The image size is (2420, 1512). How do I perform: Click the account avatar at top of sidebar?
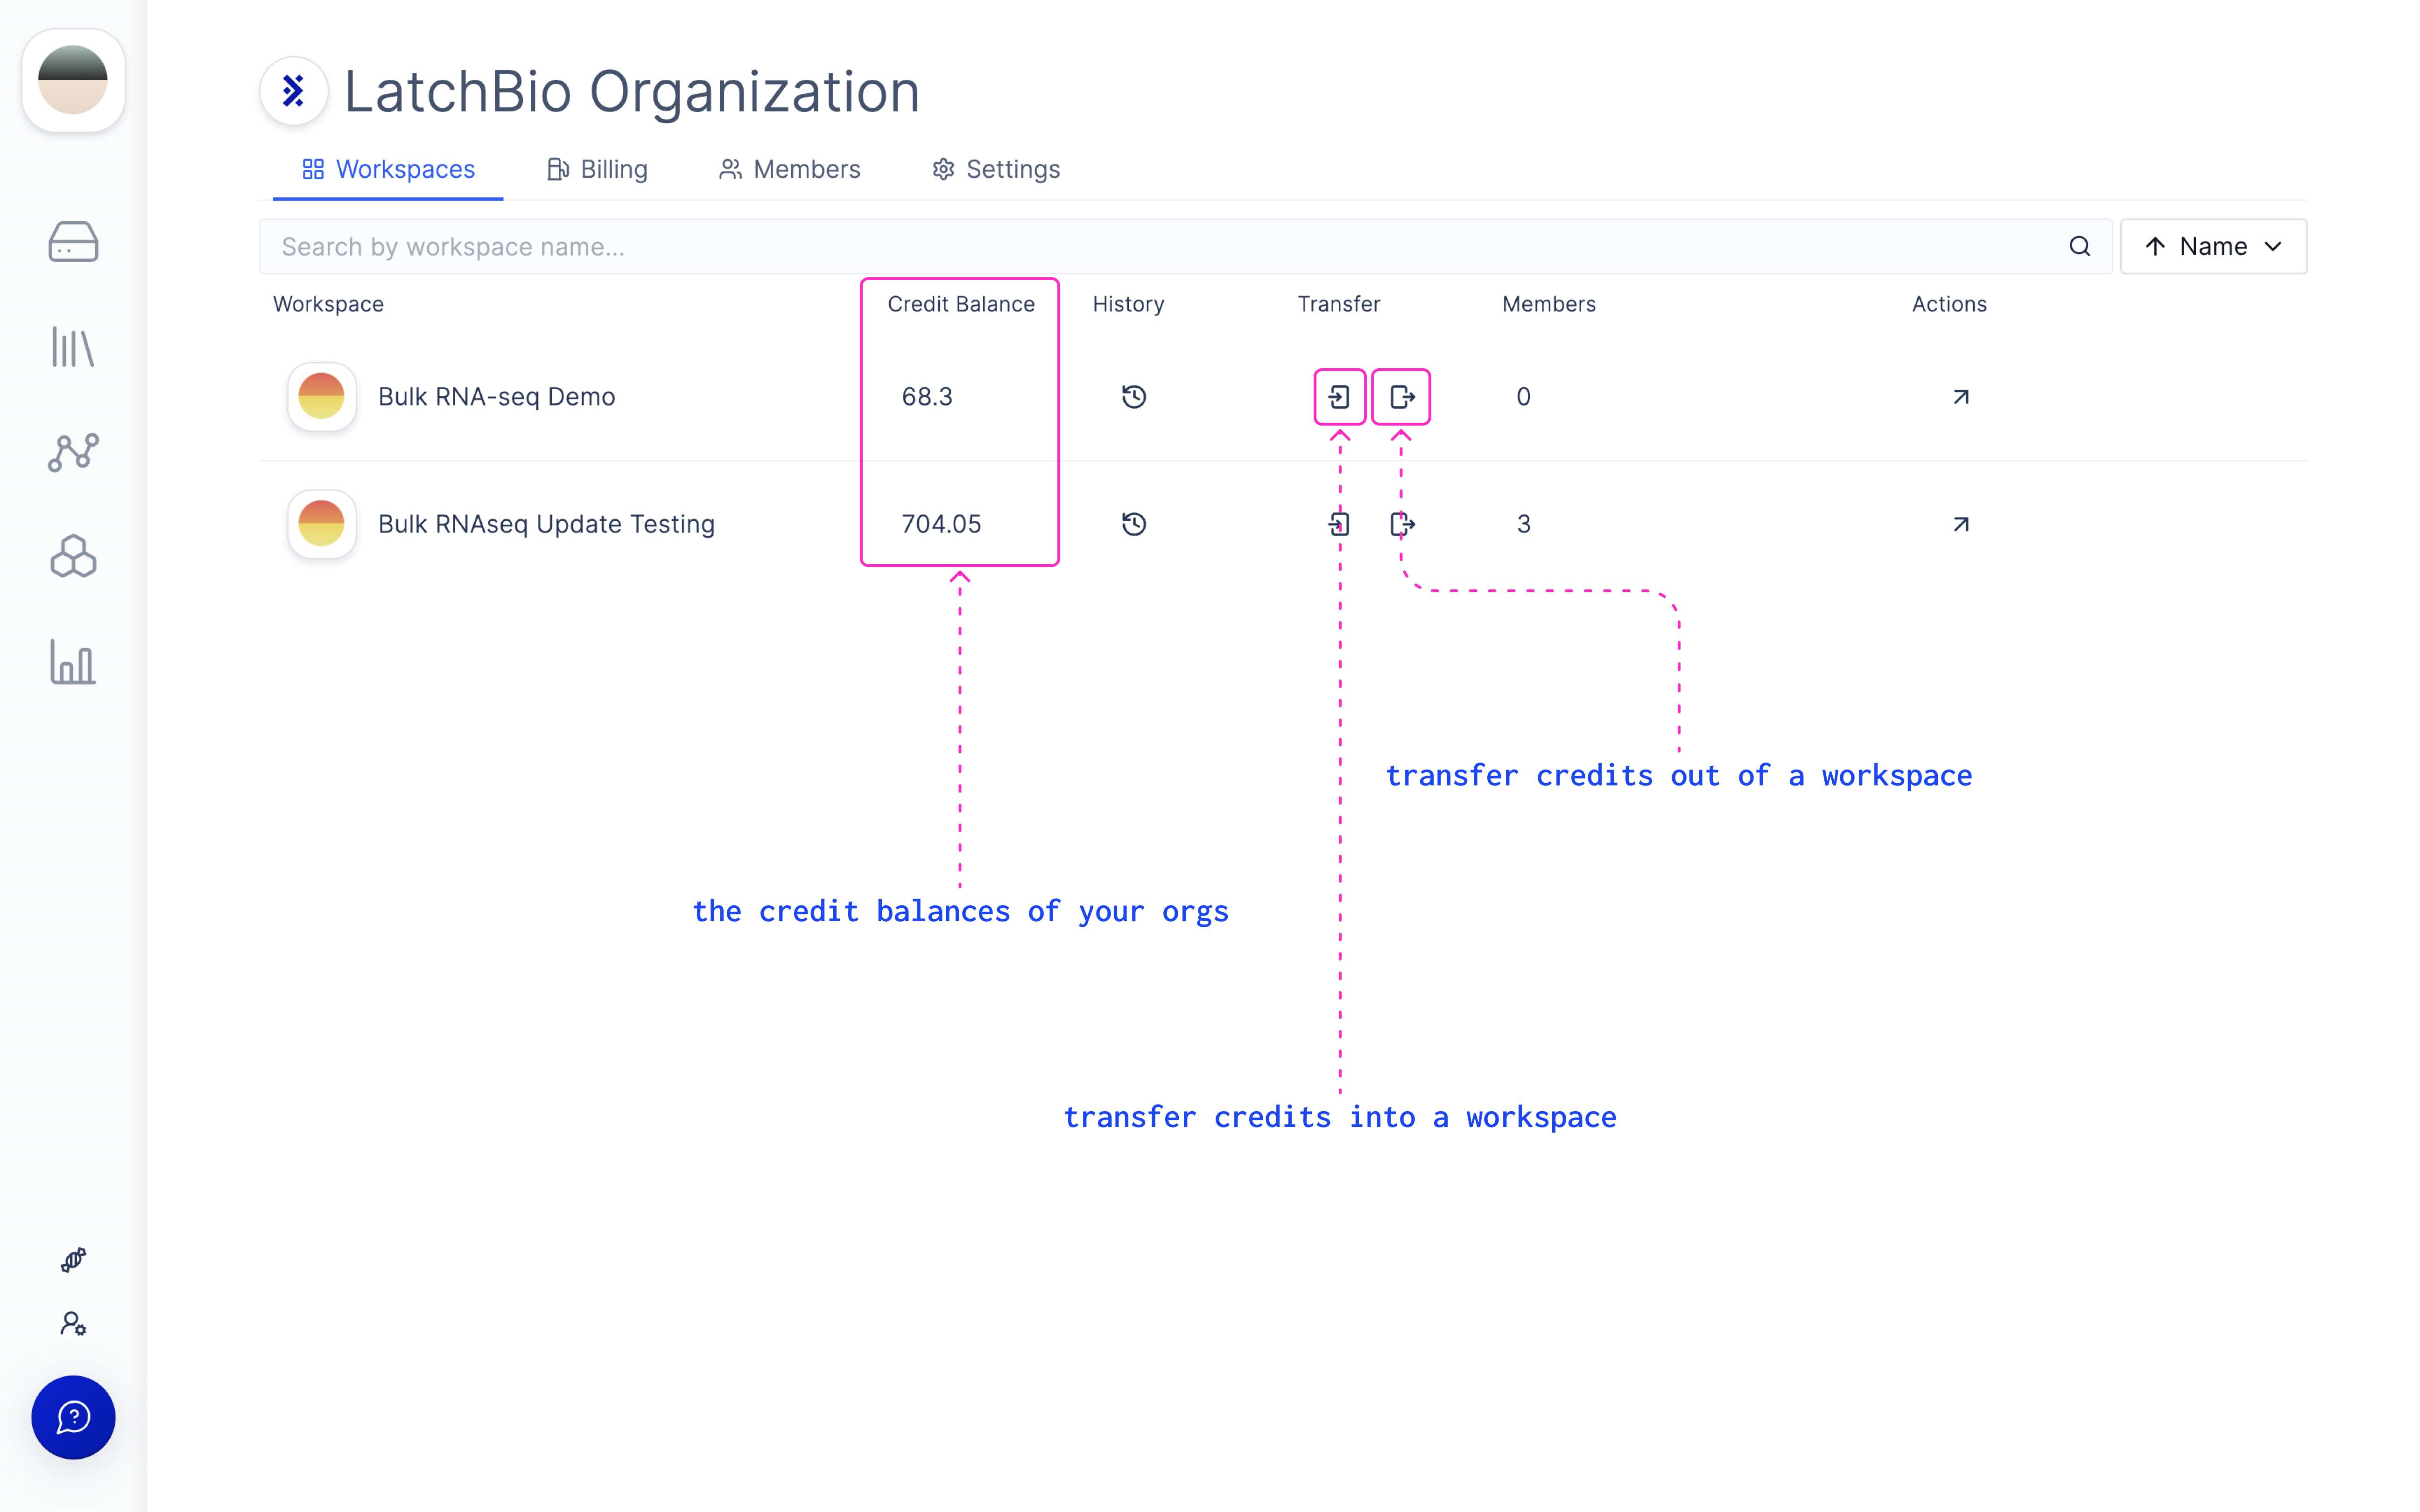[x=73, y=80]
